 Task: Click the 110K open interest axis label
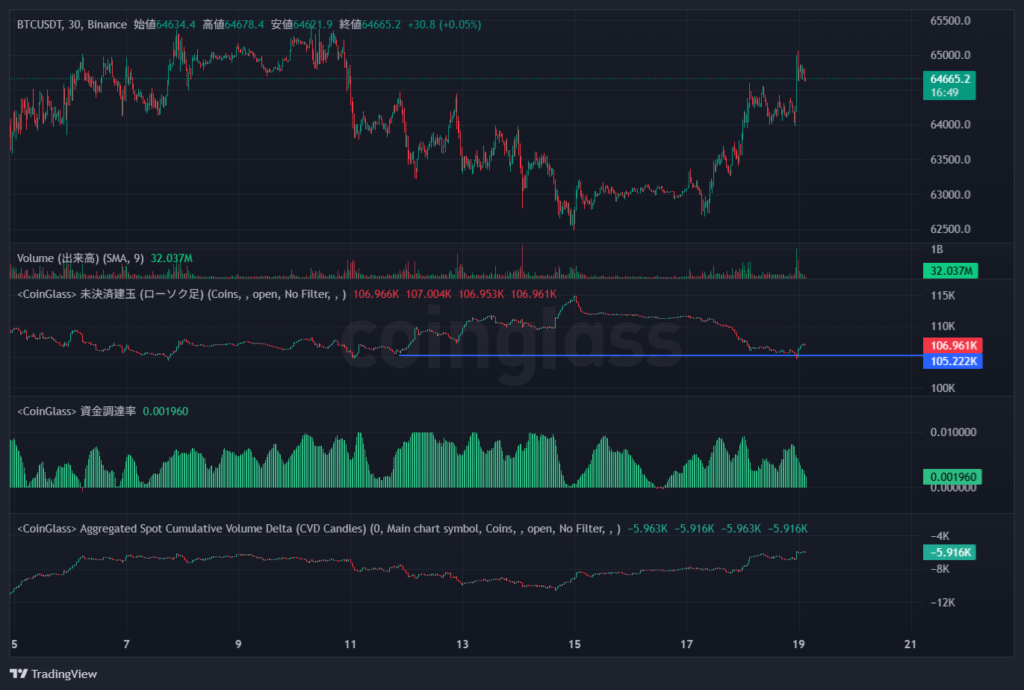[943, 326]
